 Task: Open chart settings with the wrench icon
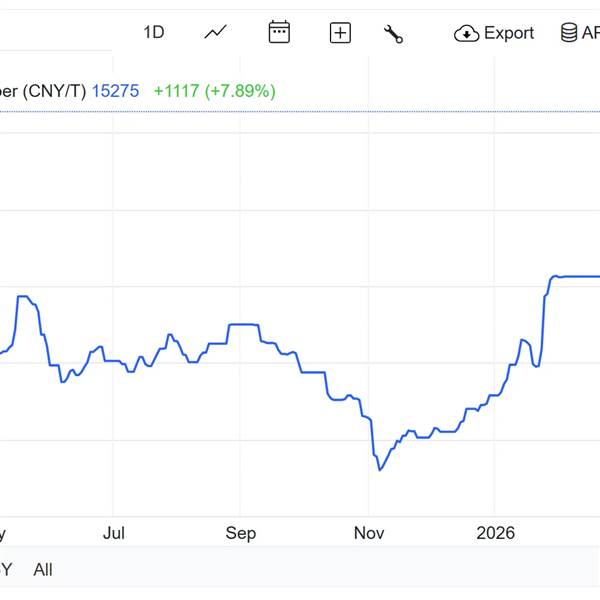click(x=393, y=34)
